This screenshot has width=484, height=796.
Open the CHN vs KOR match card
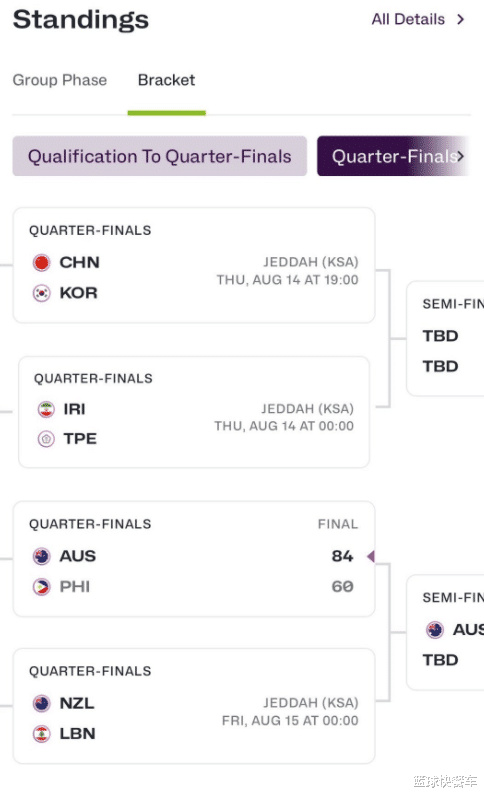point(194,265)
